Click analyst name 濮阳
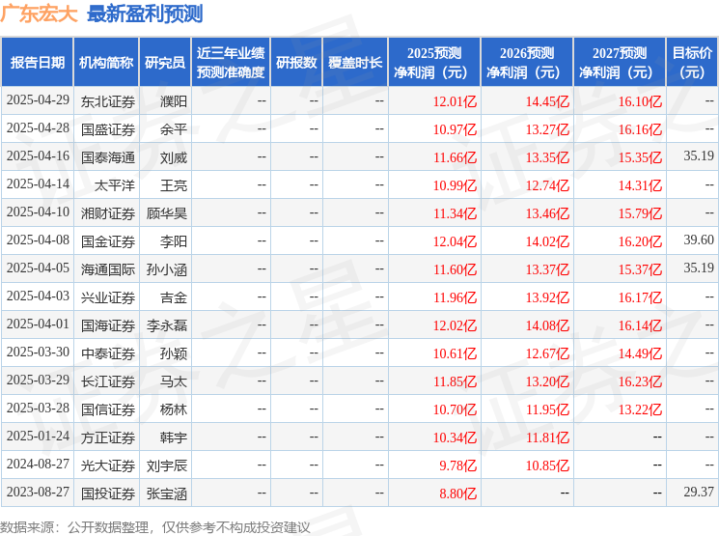 [174, 101]
